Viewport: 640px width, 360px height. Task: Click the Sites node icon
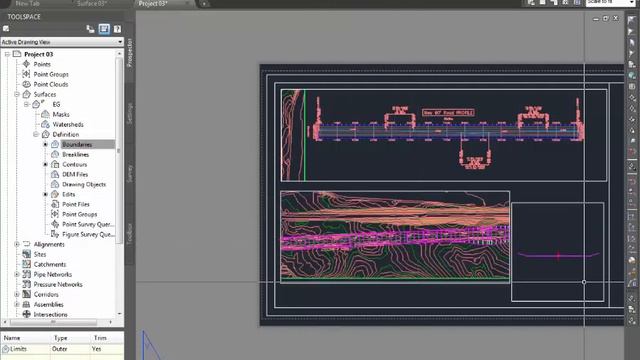coord(27,254)
